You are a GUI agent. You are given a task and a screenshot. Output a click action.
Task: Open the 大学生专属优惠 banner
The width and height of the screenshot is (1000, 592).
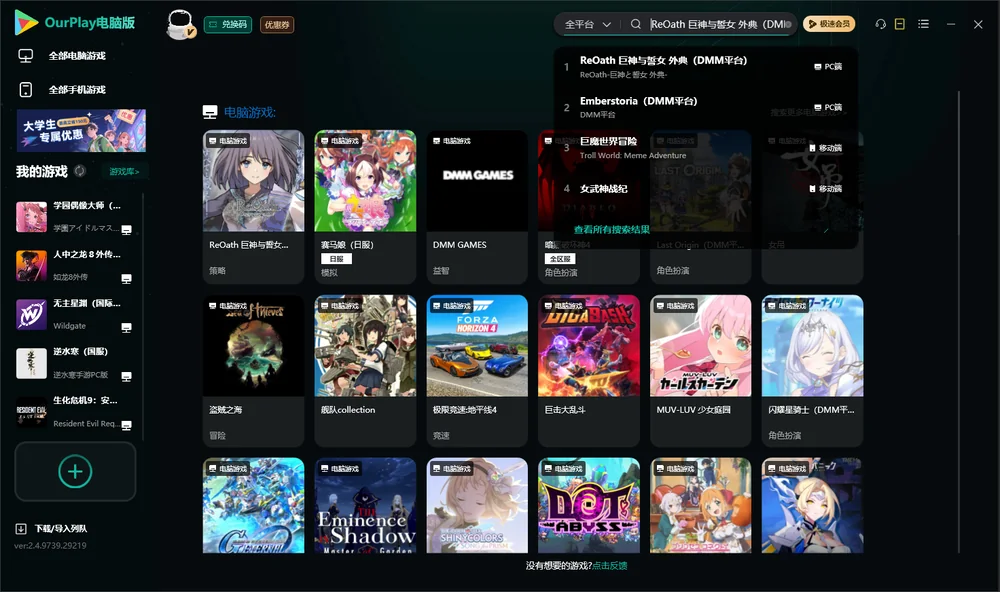tap(81, 131)
